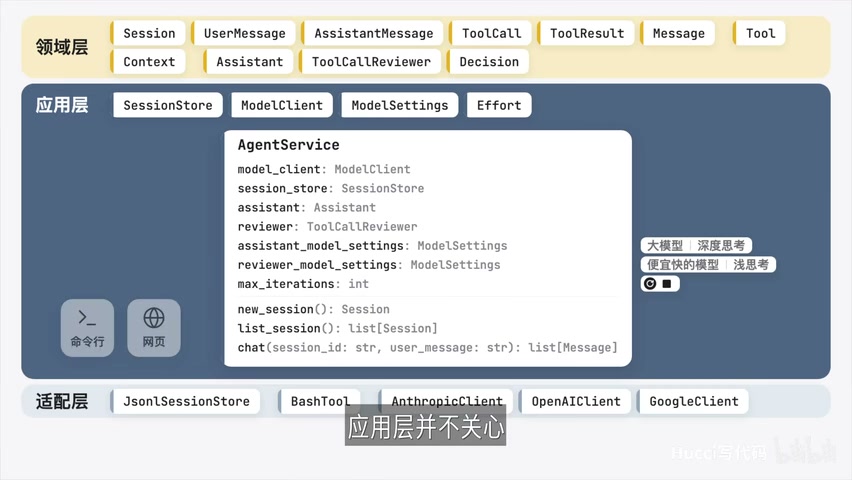Click the 深度思考 label
Screen dimensions: 852x480
[721, 245]
